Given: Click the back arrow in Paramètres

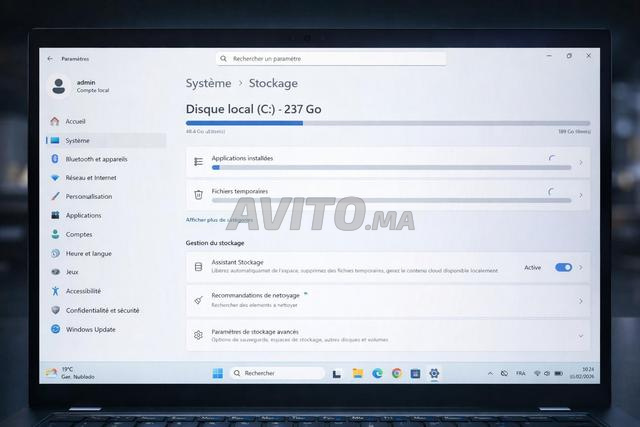Looking at the screenshot, I should tap(50, 59).
